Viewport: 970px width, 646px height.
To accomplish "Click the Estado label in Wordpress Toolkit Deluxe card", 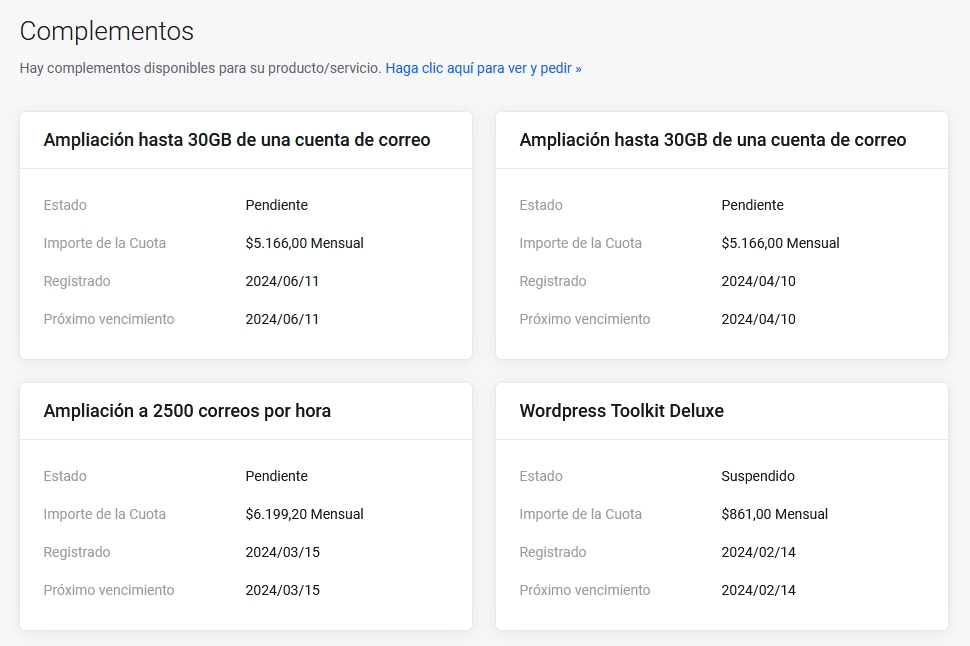I will click(x=541, y=477).
